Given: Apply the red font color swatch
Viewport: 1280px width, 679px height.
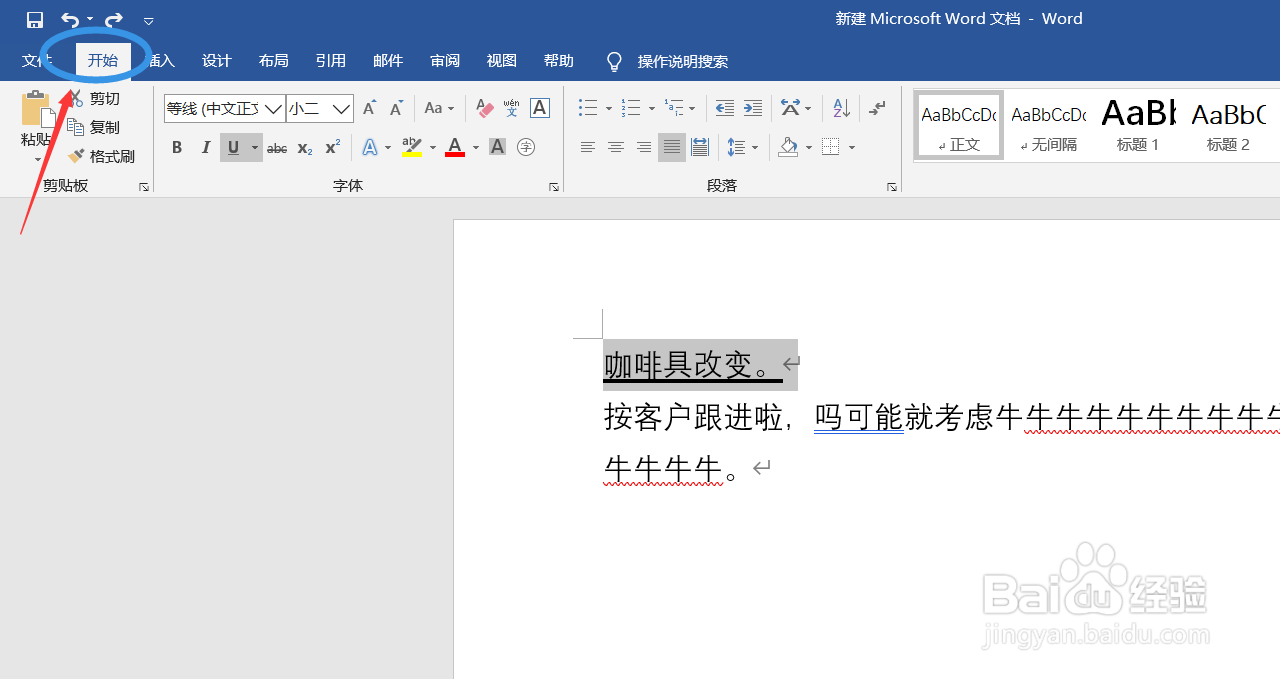Looking at the screenshot, I should tap(454, 147).
